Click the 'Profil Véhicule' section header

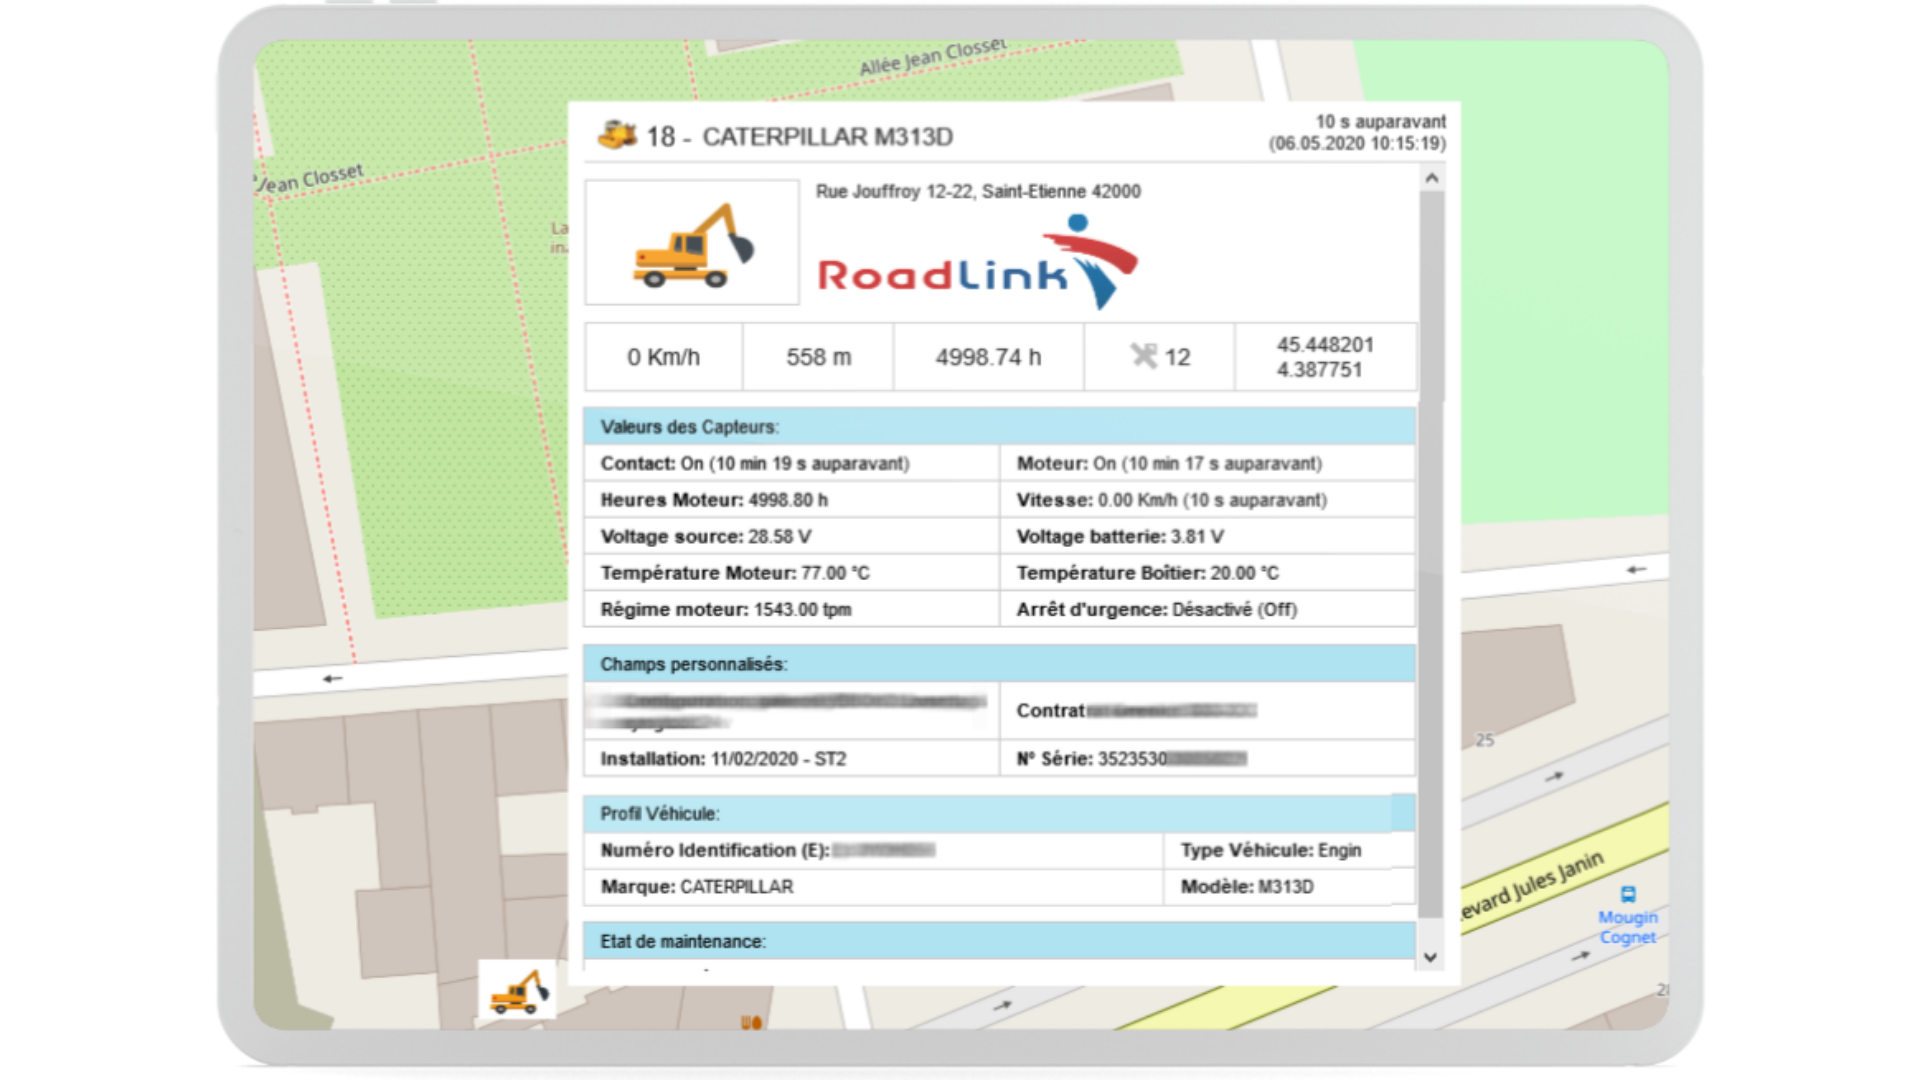click(x=999, y=814)
